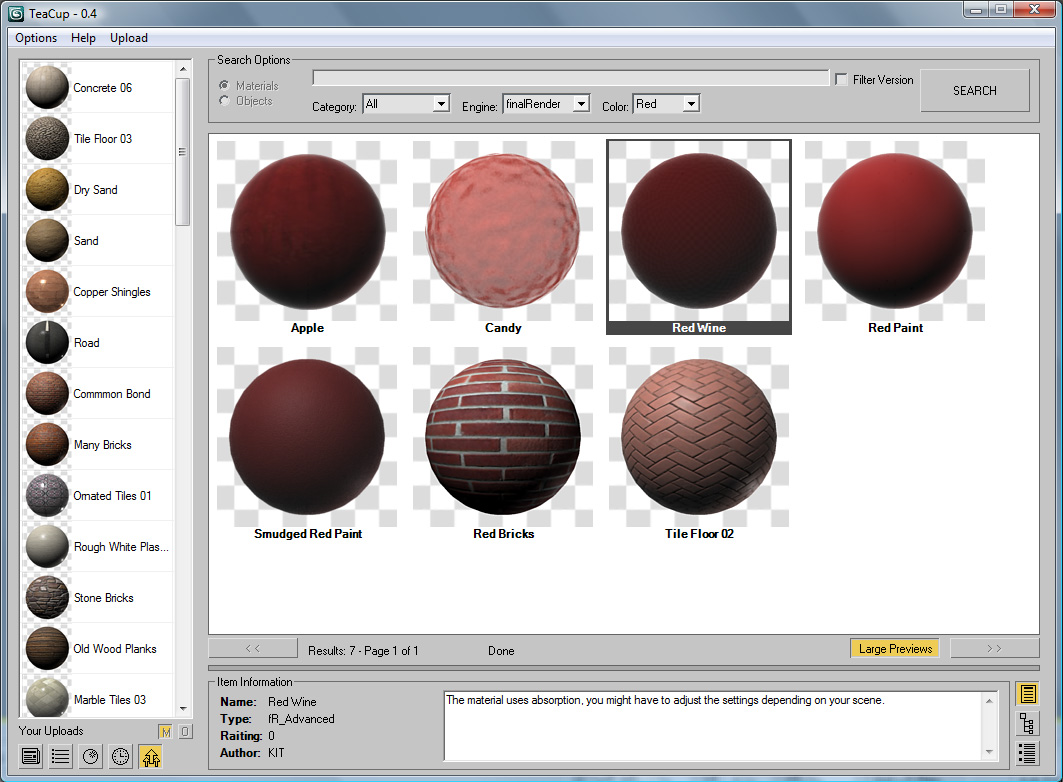Enable the Filter Version checkbox

click(842, 80)
